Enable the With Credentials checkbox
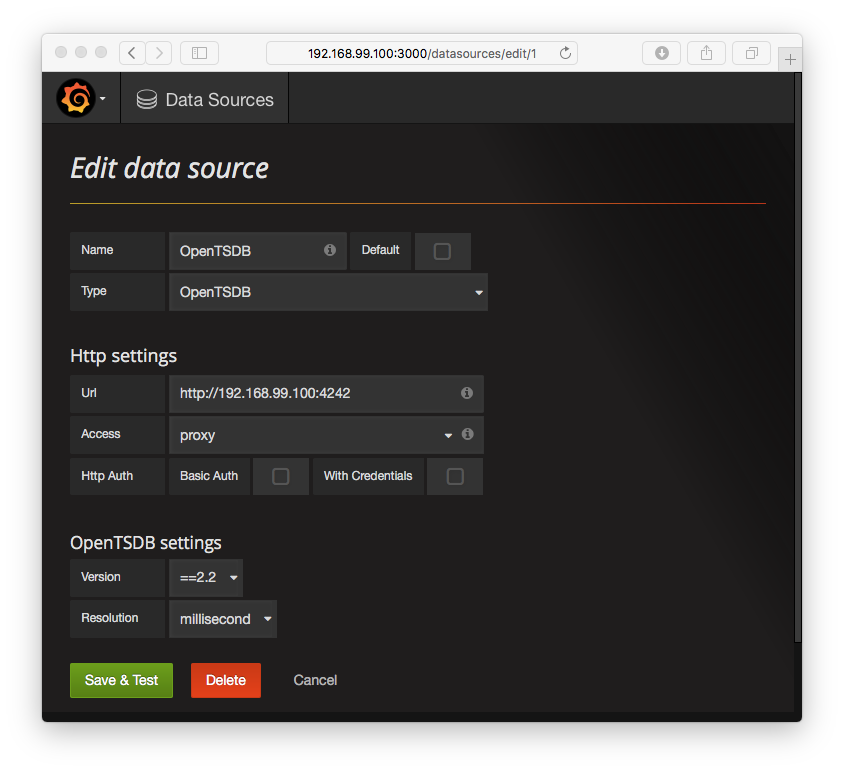Screen dimensions: 844x772 tap(455, 476)
